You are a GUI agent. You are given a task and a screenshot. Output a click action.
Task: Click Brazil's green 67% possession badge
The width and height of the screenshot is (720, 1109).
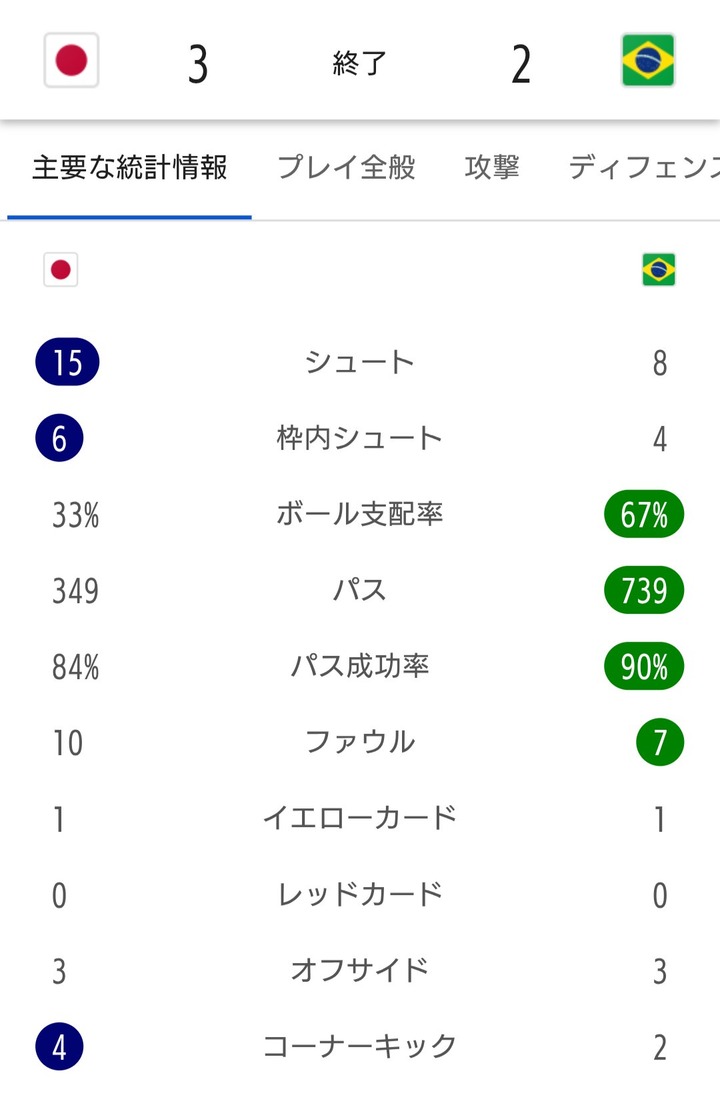pos(644,515)
